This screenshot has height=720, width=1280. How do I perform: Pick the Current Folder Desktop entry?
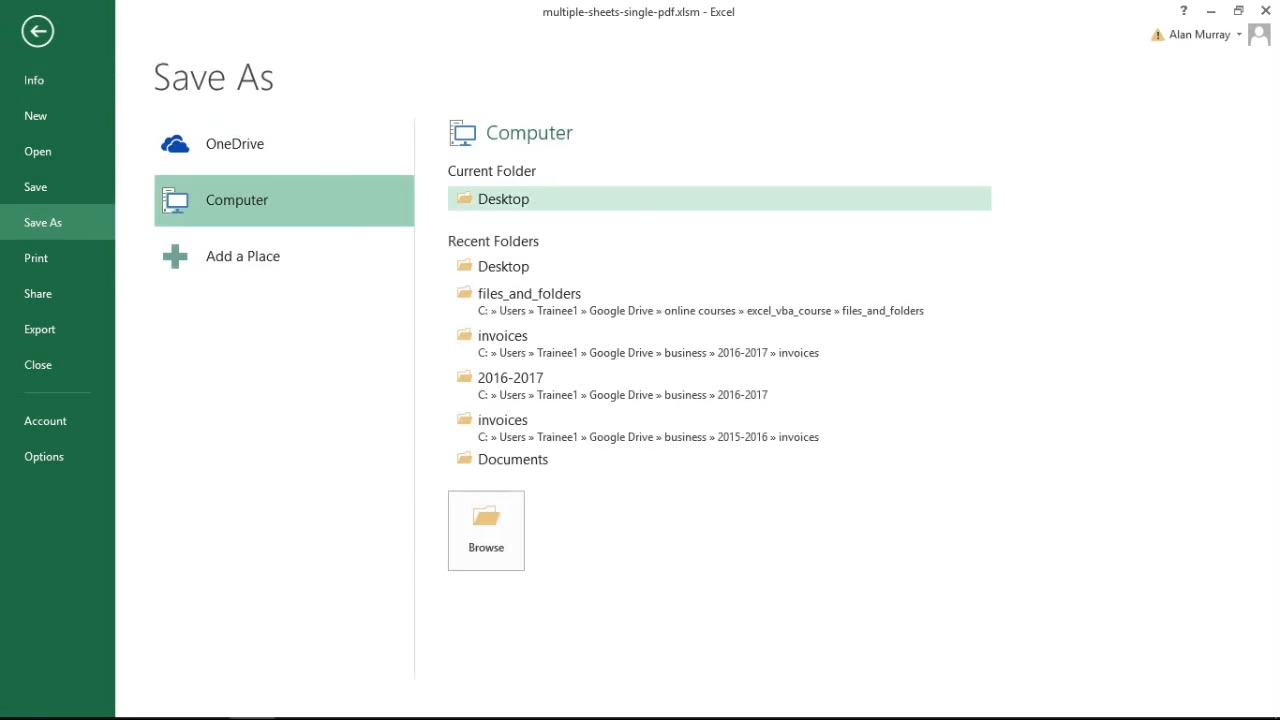click(x=719, y=199)
